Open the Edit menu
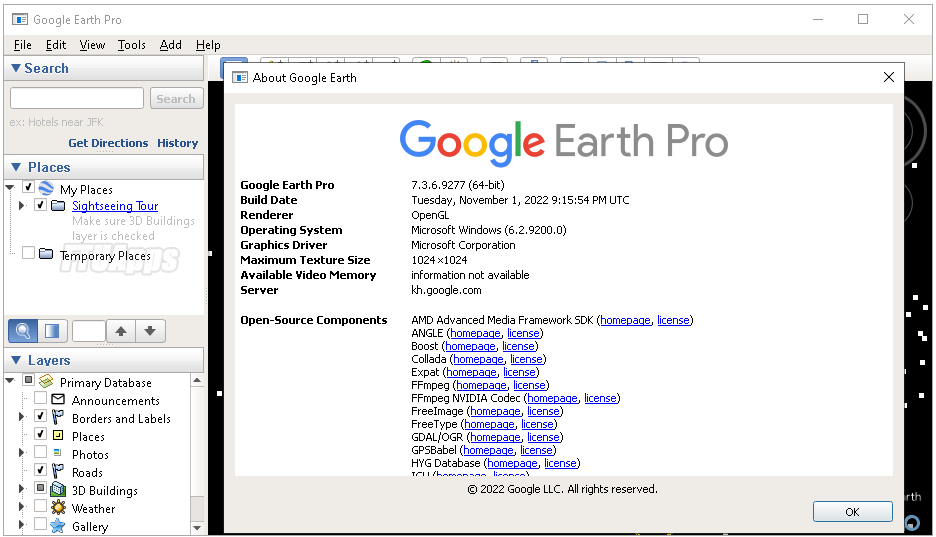The height and width of the screenshot is (537, 936). point(56,45)
